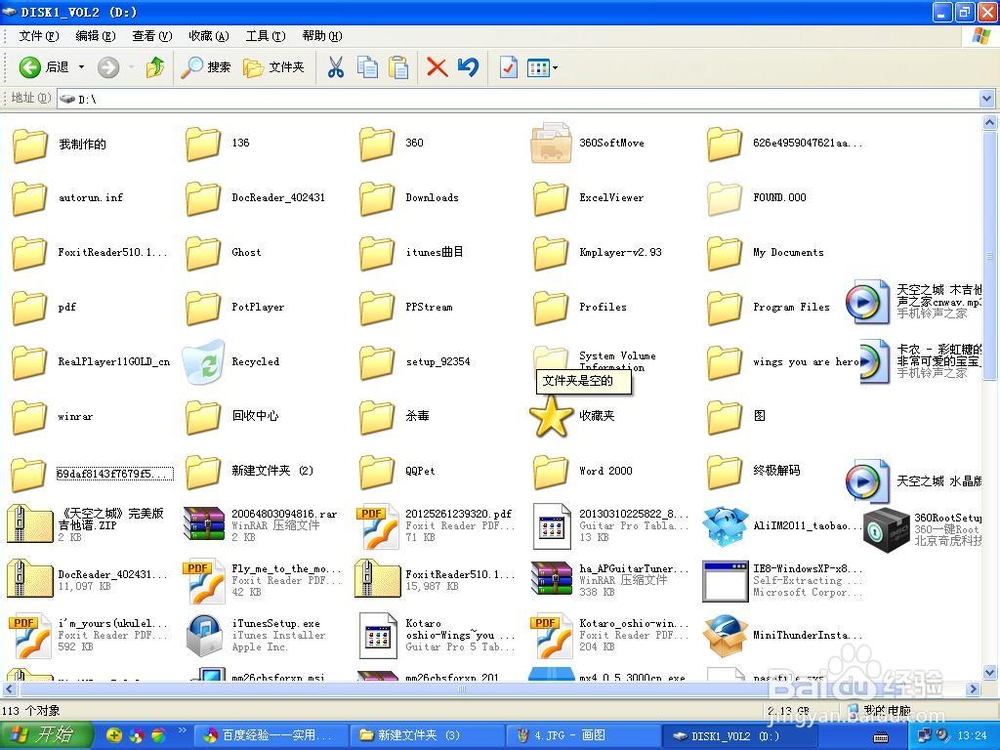Select the IE8-WindowsXP-x8... installer
This screenshot has height=750, width=1000.
click(x=783, y=580)
